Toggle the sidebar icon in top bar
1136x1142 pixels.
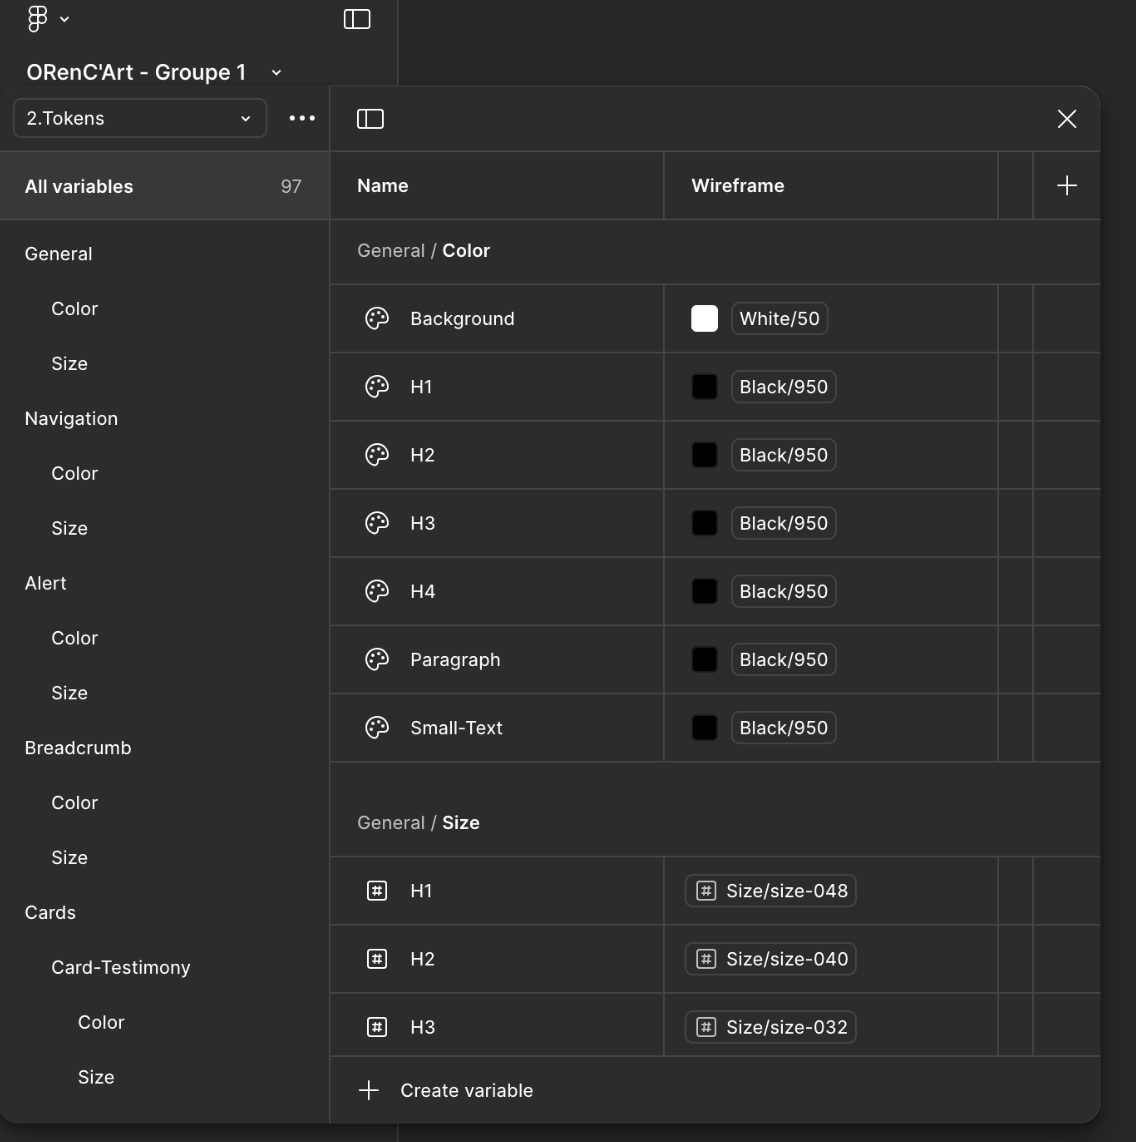tap(357, 19)
